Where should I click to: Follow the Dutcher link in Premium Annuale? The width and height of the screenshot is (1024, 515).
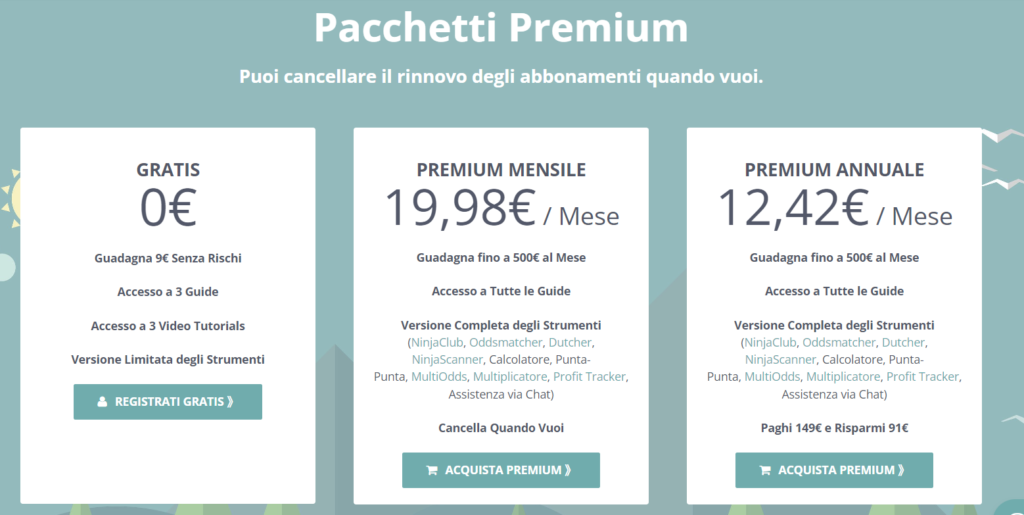(903, 342)
